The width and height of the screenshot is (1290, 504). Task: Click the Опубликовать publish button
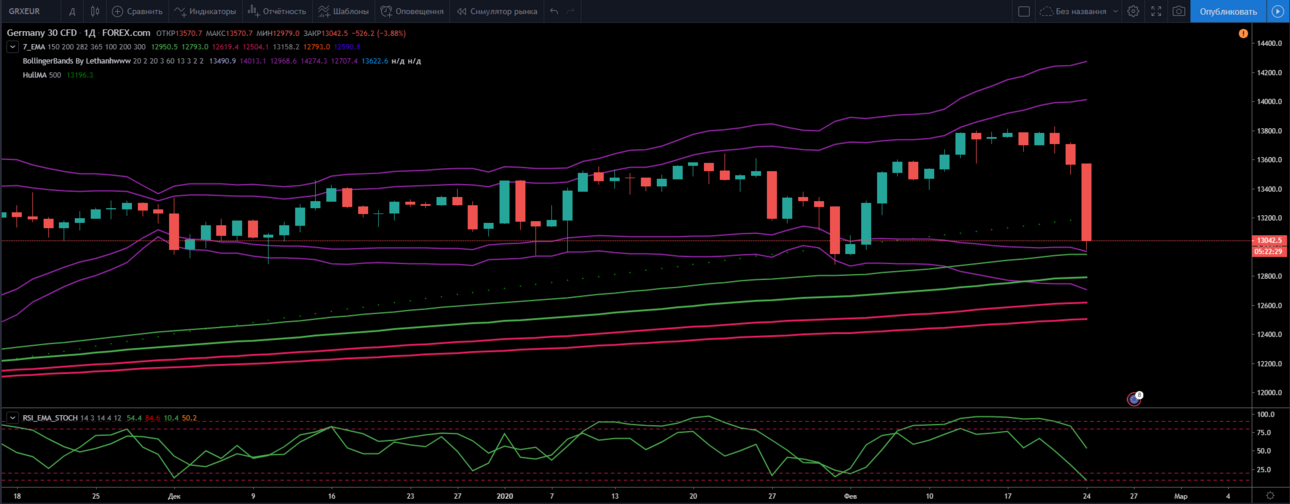point(1228,11)
